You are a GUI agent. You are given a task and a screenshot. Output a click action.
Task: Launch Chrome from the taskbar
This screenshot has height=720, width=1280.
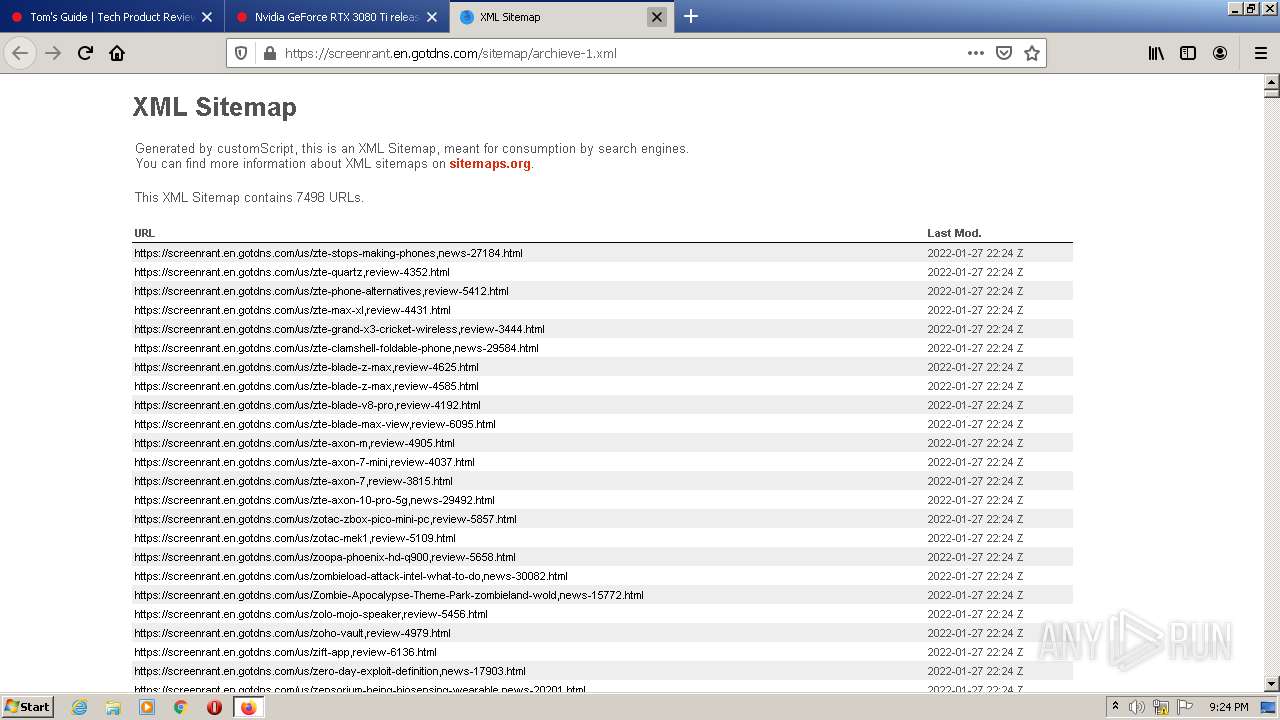pos(181,707)
